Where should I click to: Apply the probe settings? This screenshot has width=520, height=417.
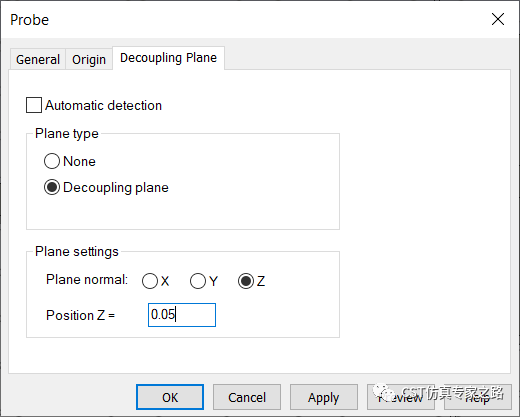[x=324, y=397]
